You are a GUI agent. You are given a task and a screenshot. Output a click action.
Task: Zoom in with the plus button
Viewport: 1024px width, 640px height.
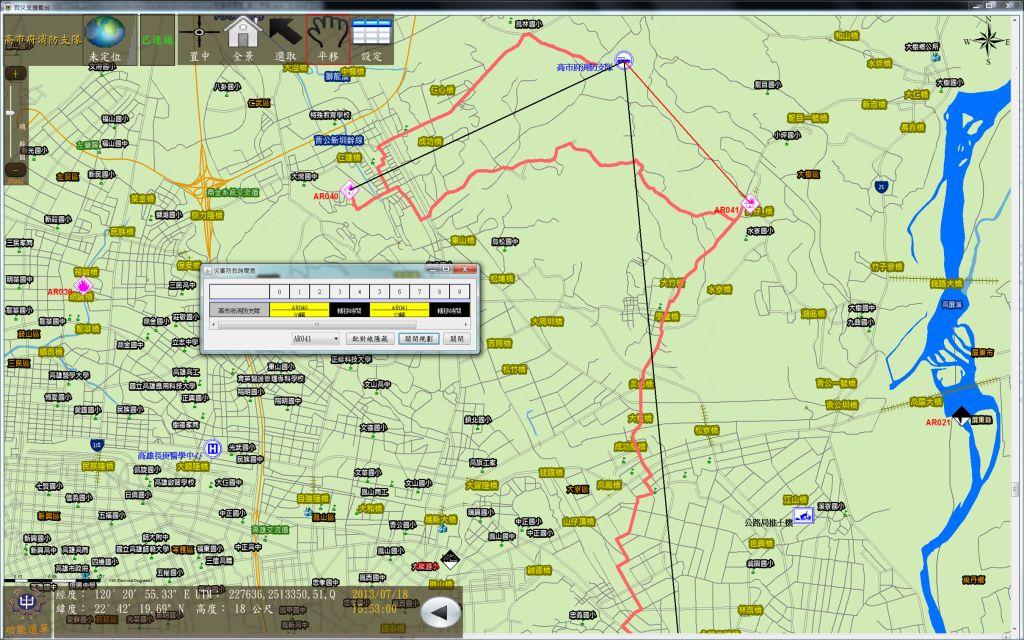click(15, 73)
